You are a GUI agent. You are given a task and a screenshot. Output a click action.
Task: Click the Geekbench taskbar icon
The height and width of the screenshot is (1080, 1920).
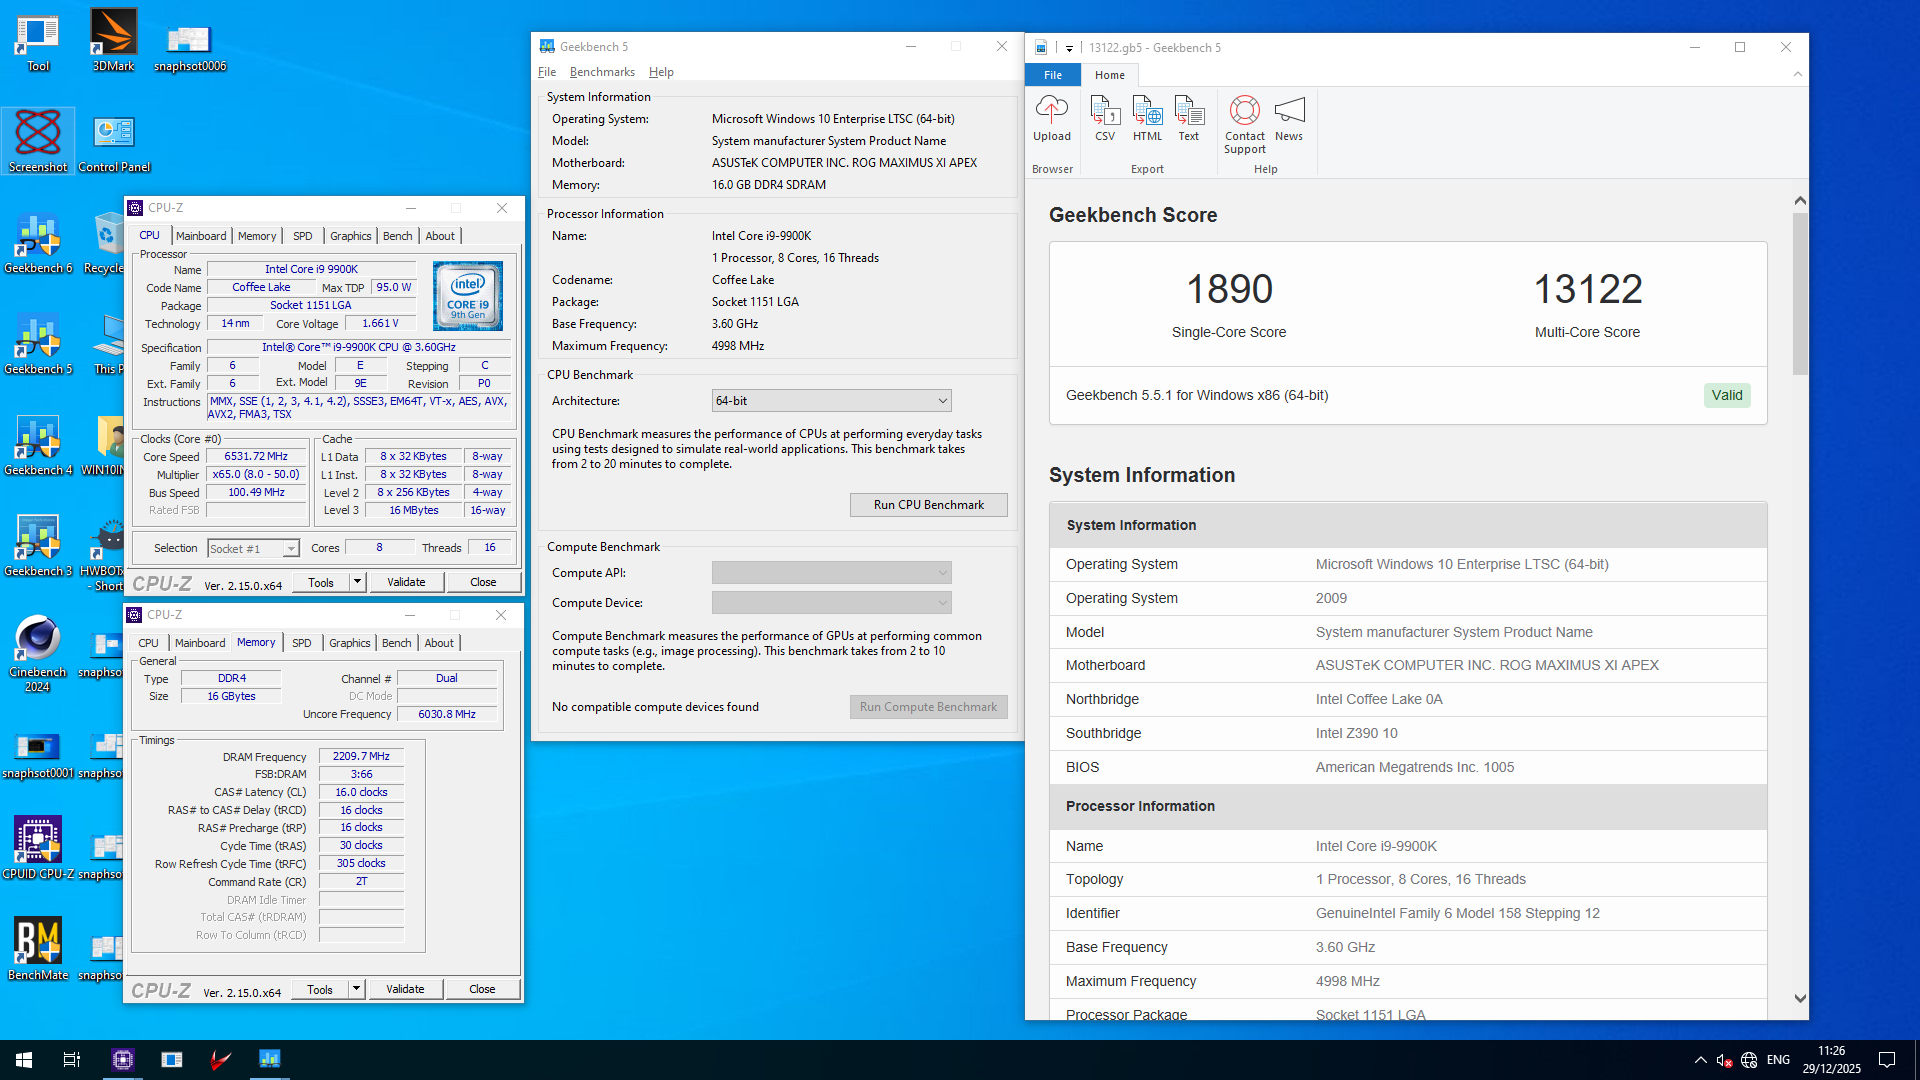click(x=270, y=1060)
